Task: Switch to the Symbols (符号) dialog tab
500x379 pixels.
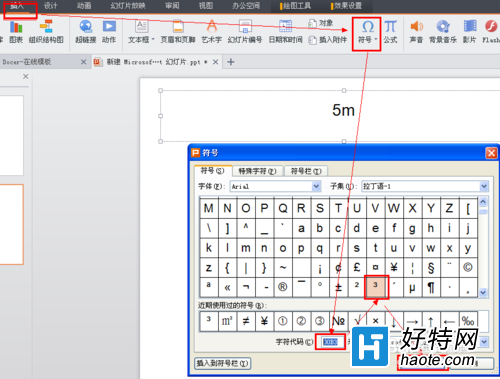Action: pos(212,171)
